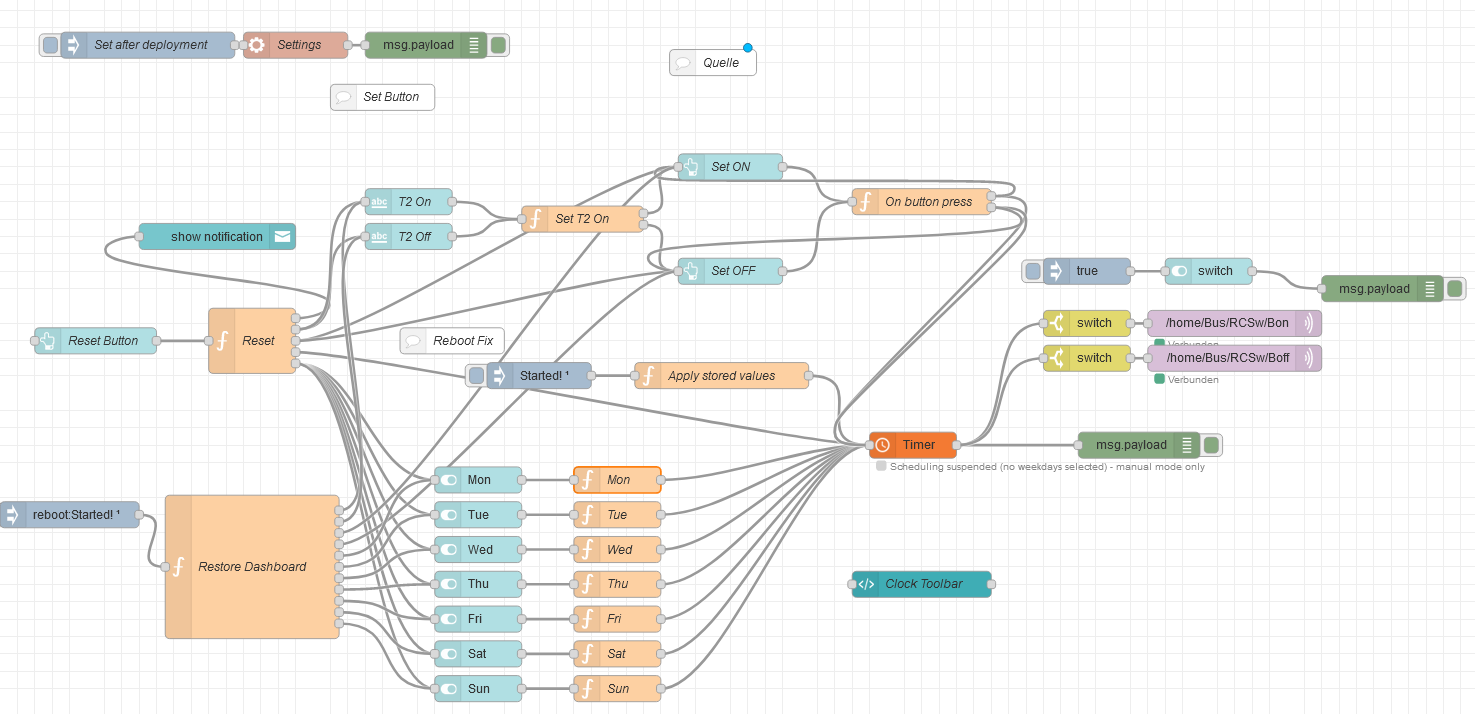Image resolution: width=1475 pixels, height=714 pixels.
Task: Click the toggle icon on Mon switch node
Action: [448, 480]
